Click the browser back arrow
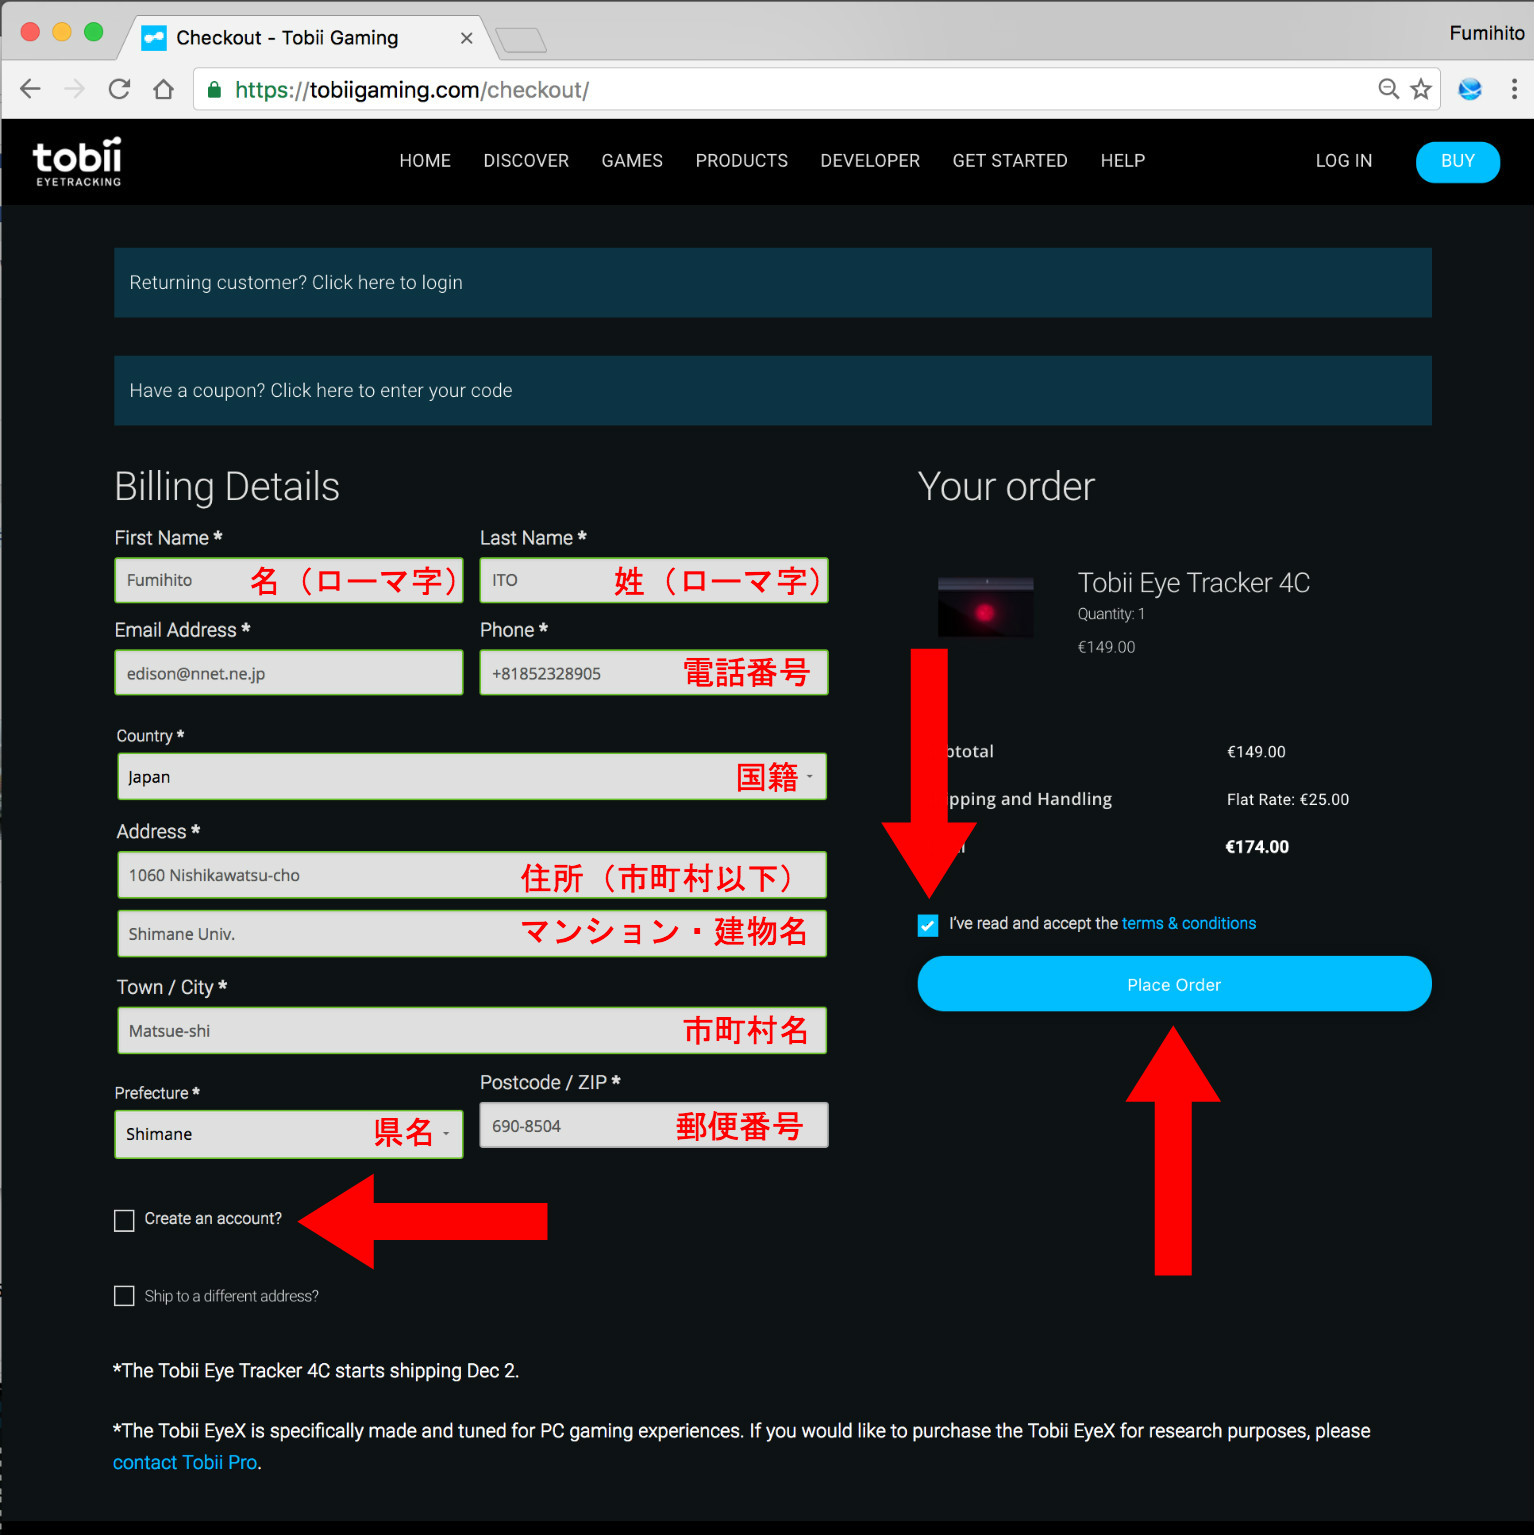1534x1535 pixels. pyautogui.click(x=30, y=89)
